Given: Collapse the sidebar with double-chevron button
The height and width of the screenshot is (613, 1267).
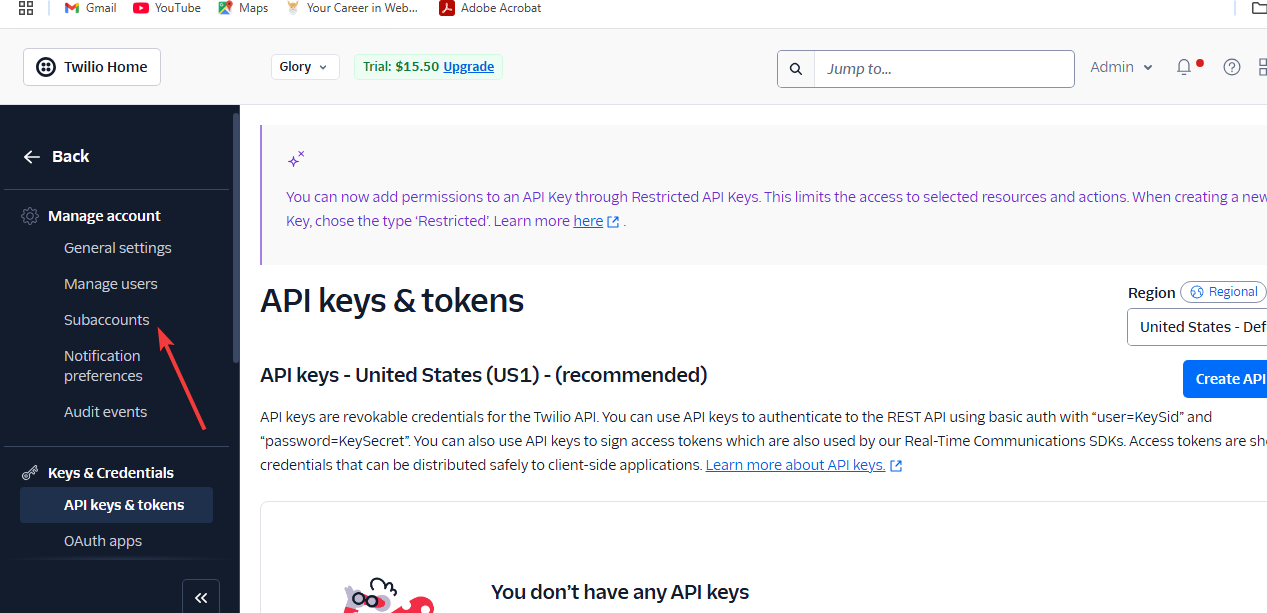Looking at the screenshot, I should click(201, 597).
